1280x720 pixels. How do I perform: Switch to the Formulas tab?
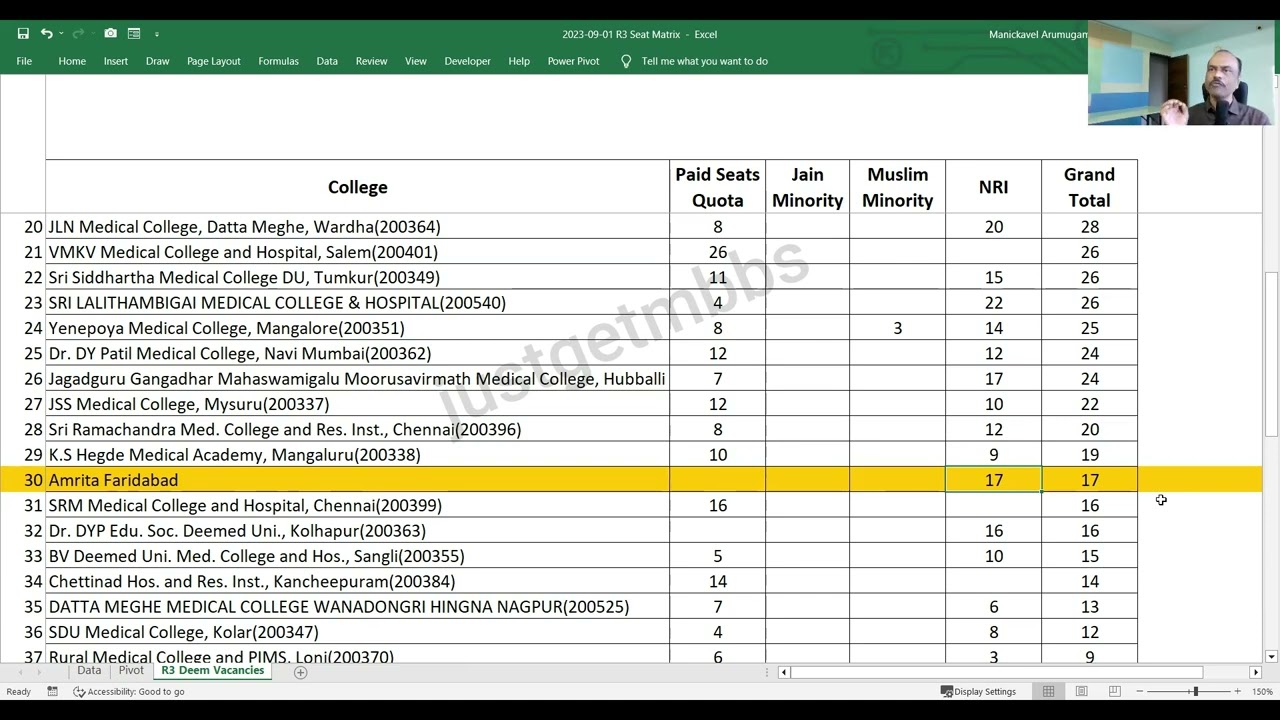[x=279, y=61]
